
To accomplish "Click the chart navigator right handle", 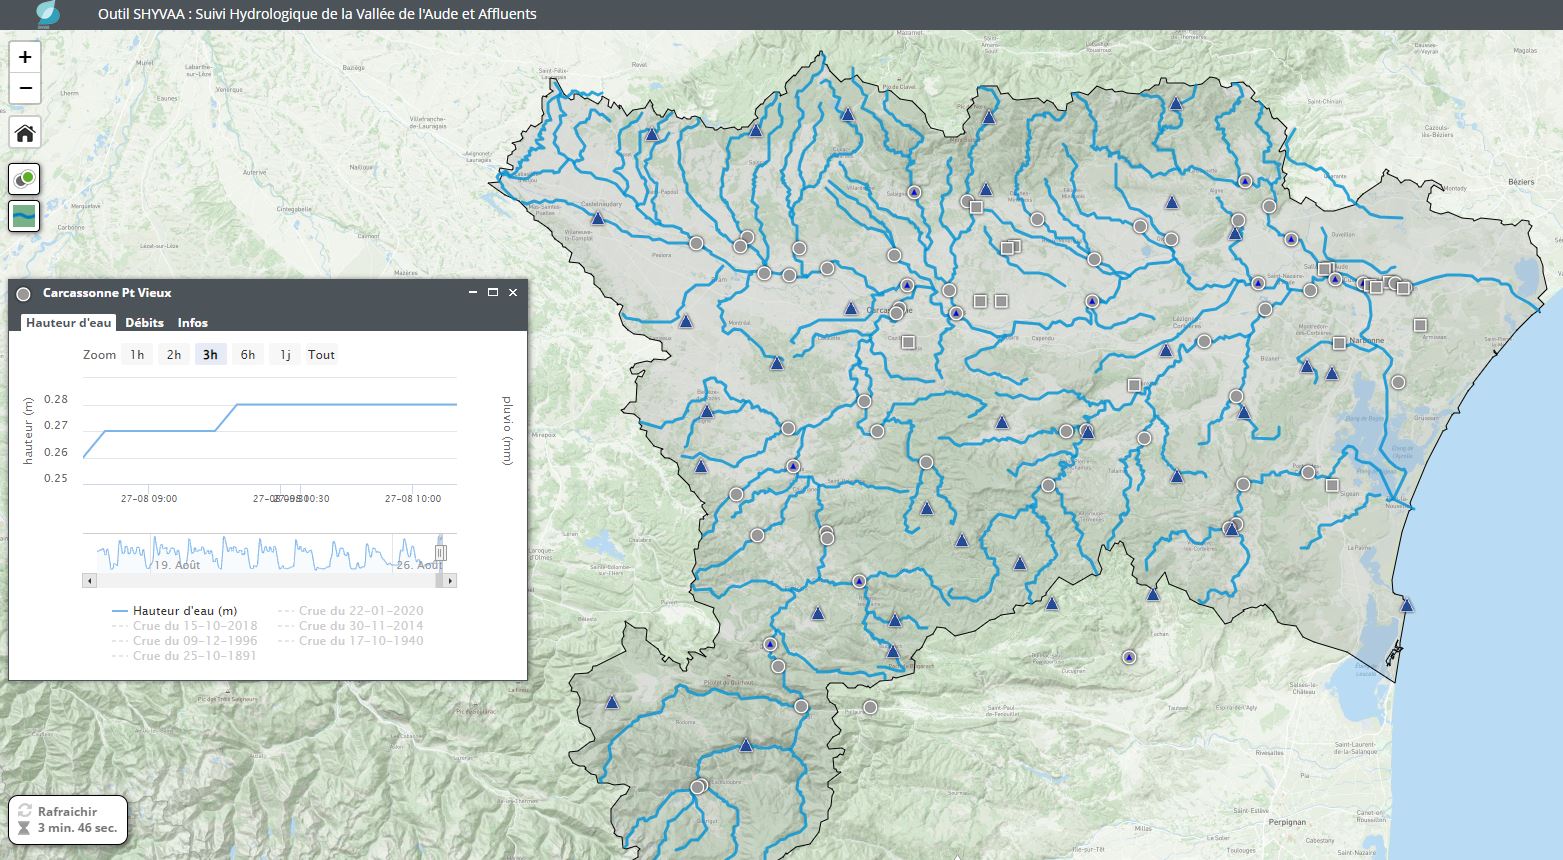I will [x=440, y=552].
